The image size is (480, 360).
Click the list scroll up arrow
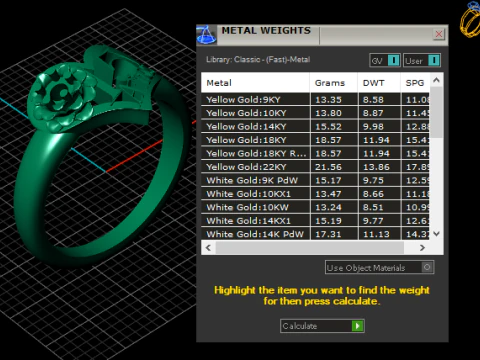point(436,80)
